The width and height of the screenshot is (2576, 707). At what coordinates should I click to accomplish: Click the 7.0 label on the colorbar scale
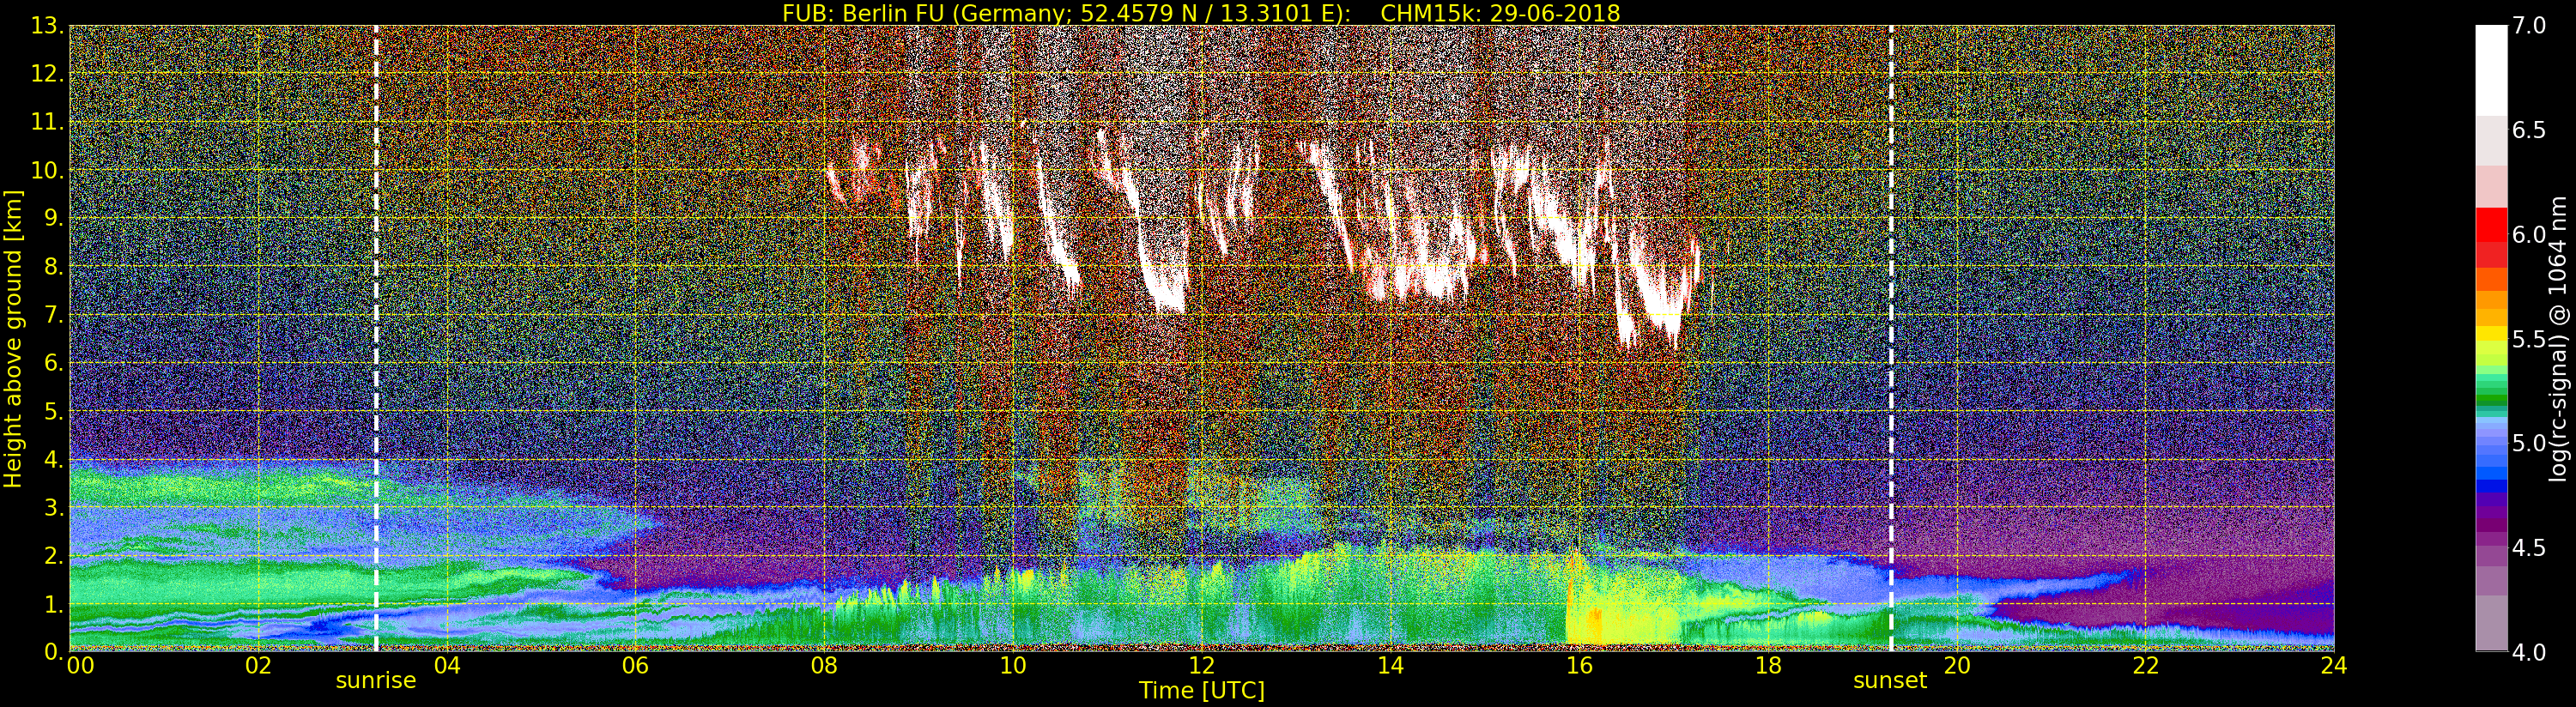coord(2529,26)
